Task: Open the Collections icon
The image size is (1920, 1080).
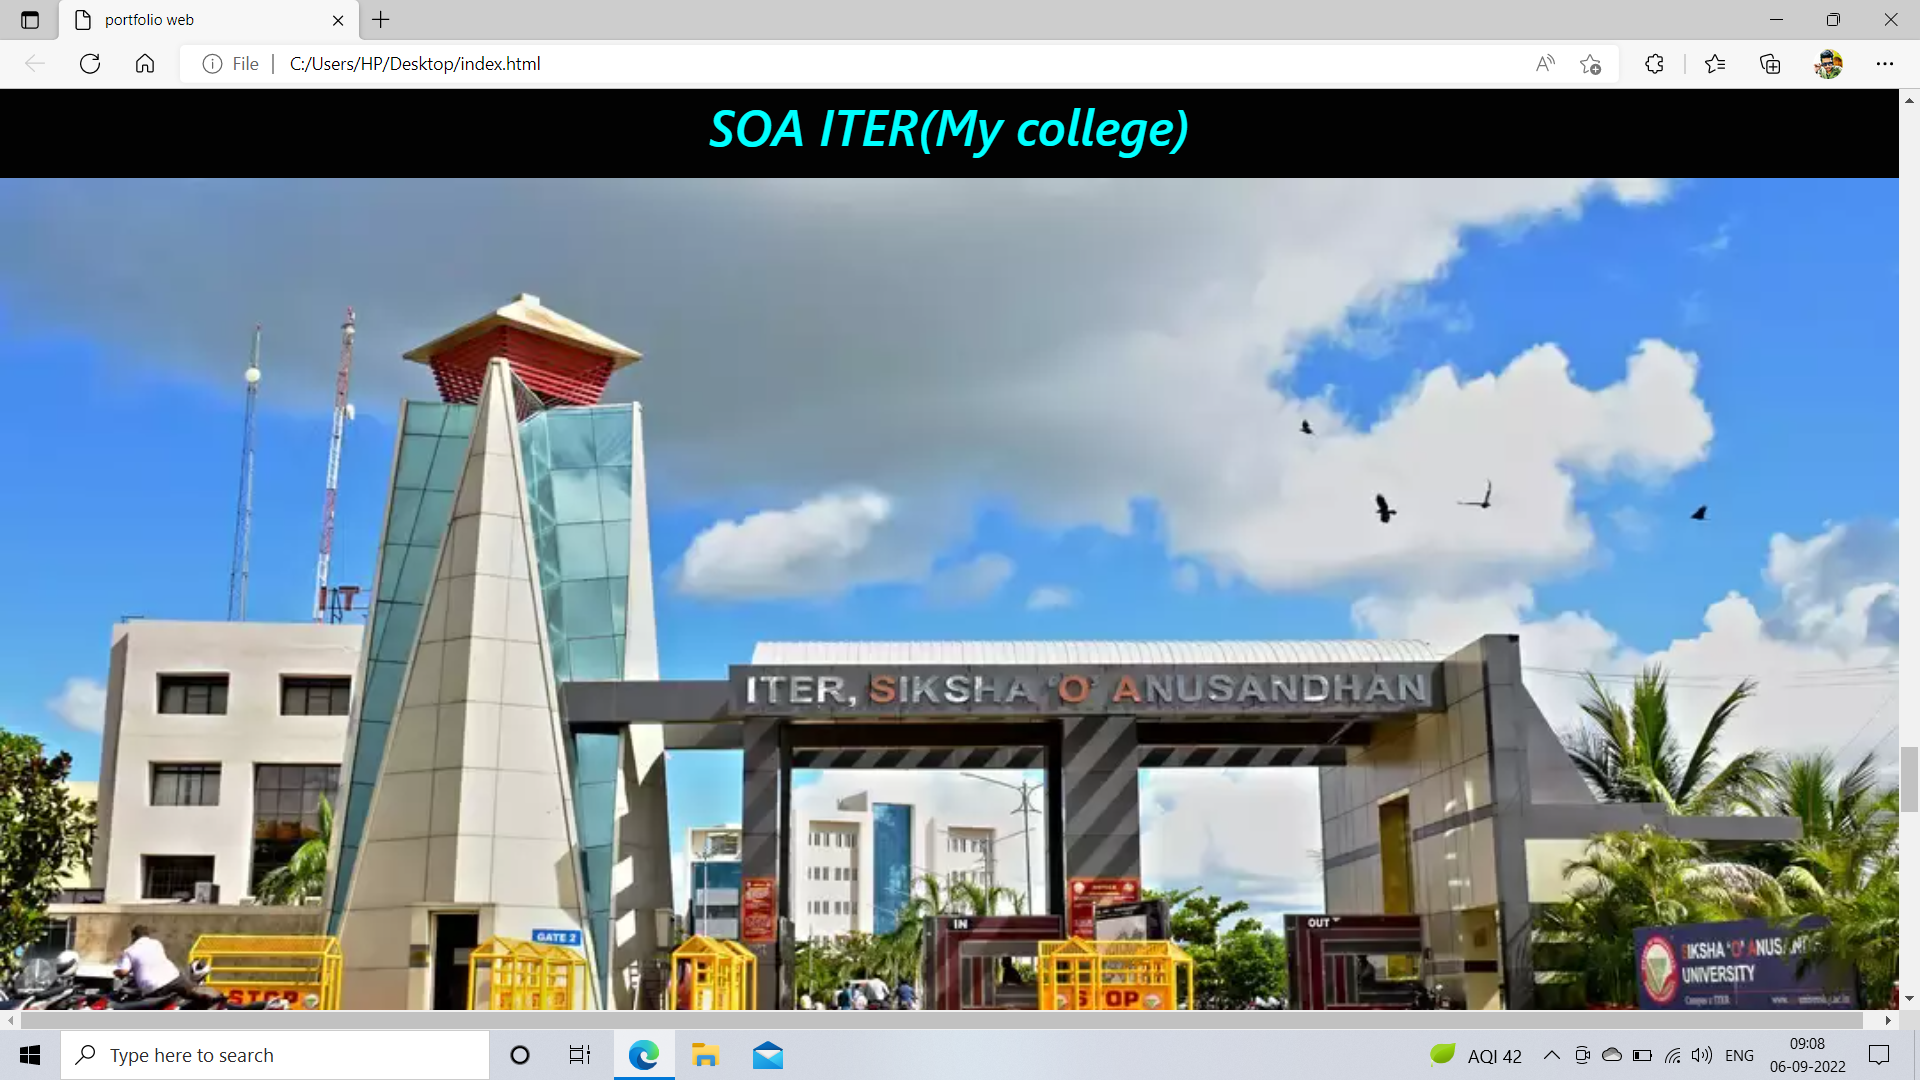Action: 1770,64
